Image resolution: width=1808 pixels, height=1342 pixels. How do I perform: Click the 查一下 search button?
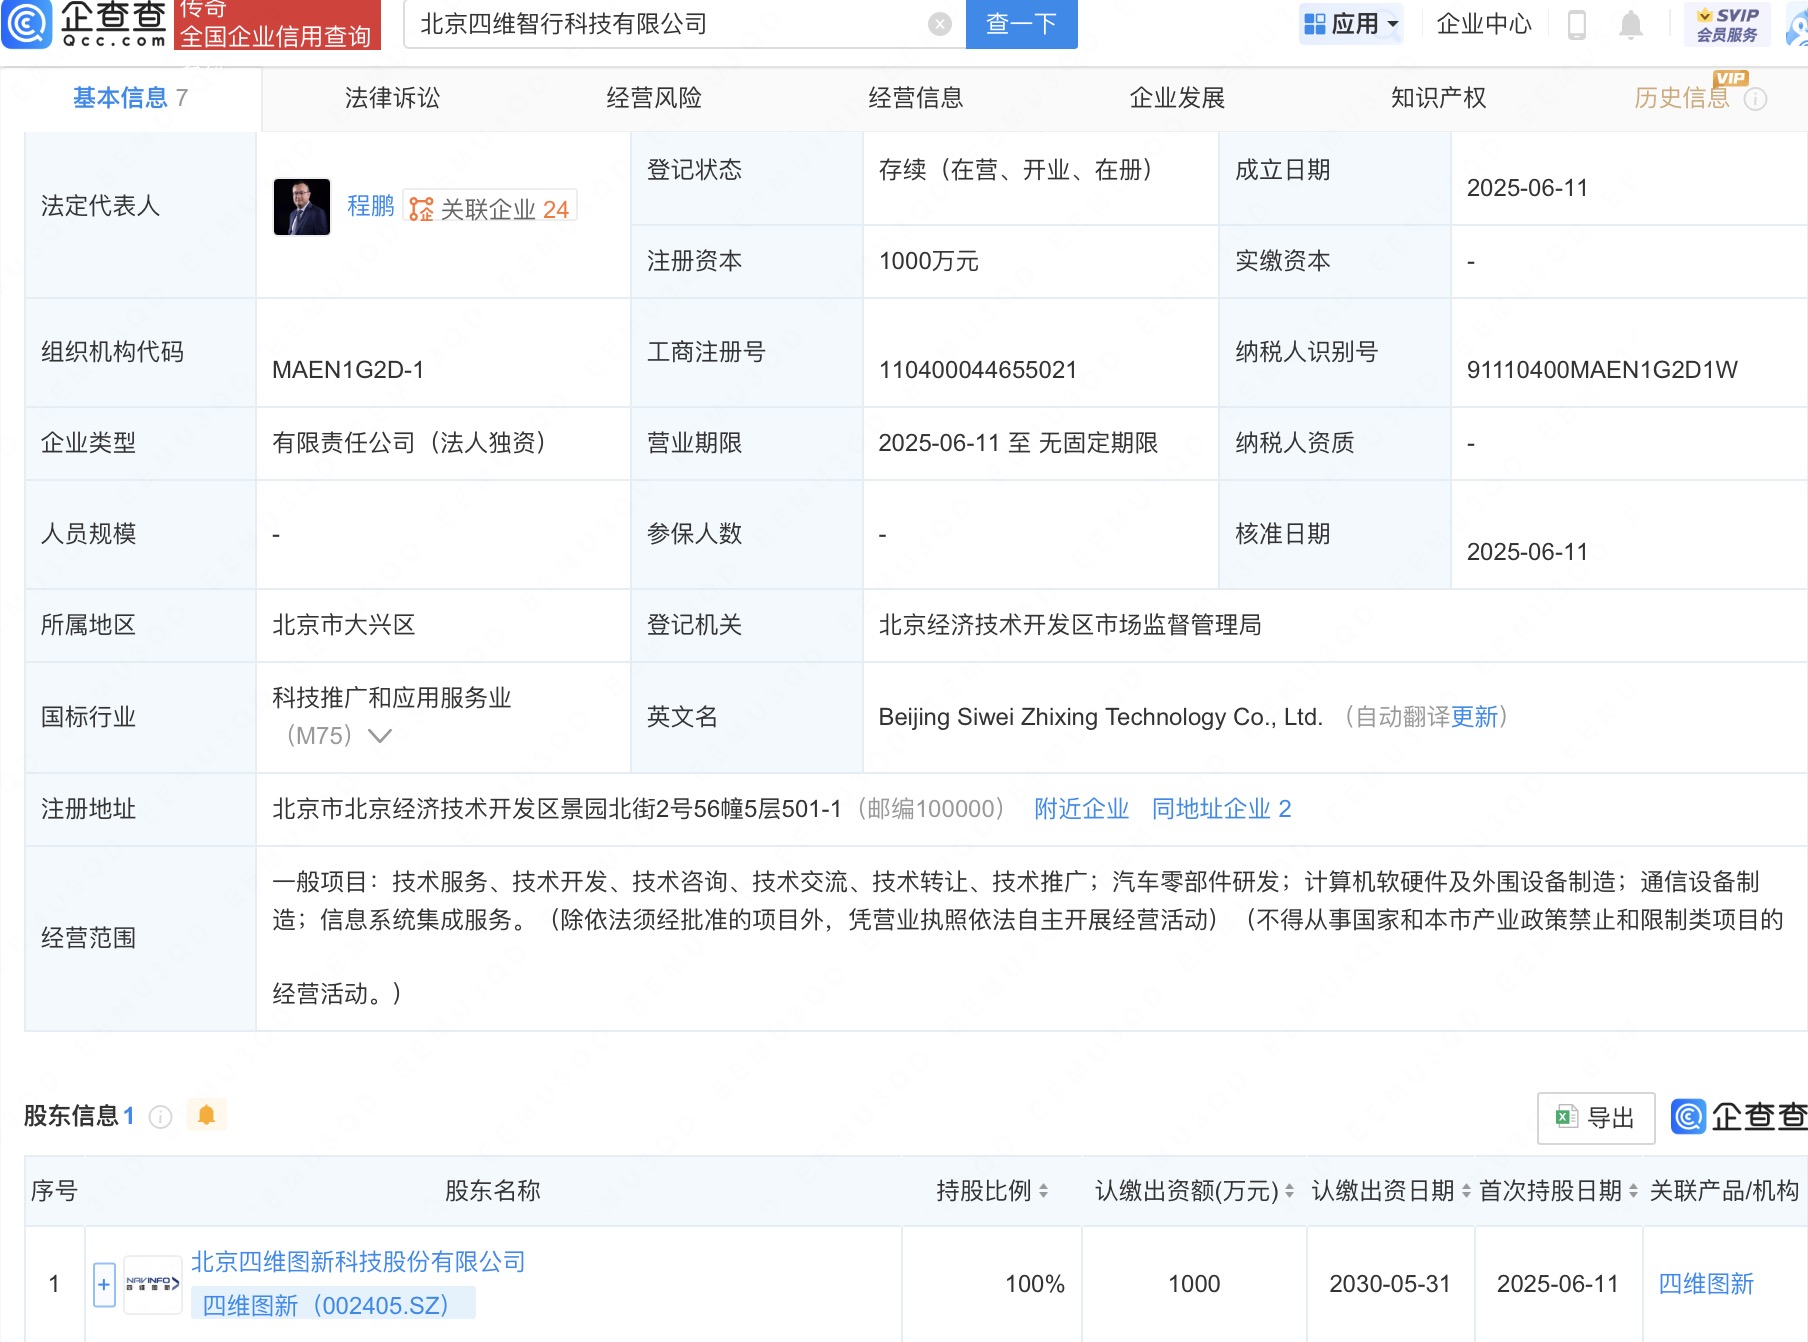coord(1021,24)
